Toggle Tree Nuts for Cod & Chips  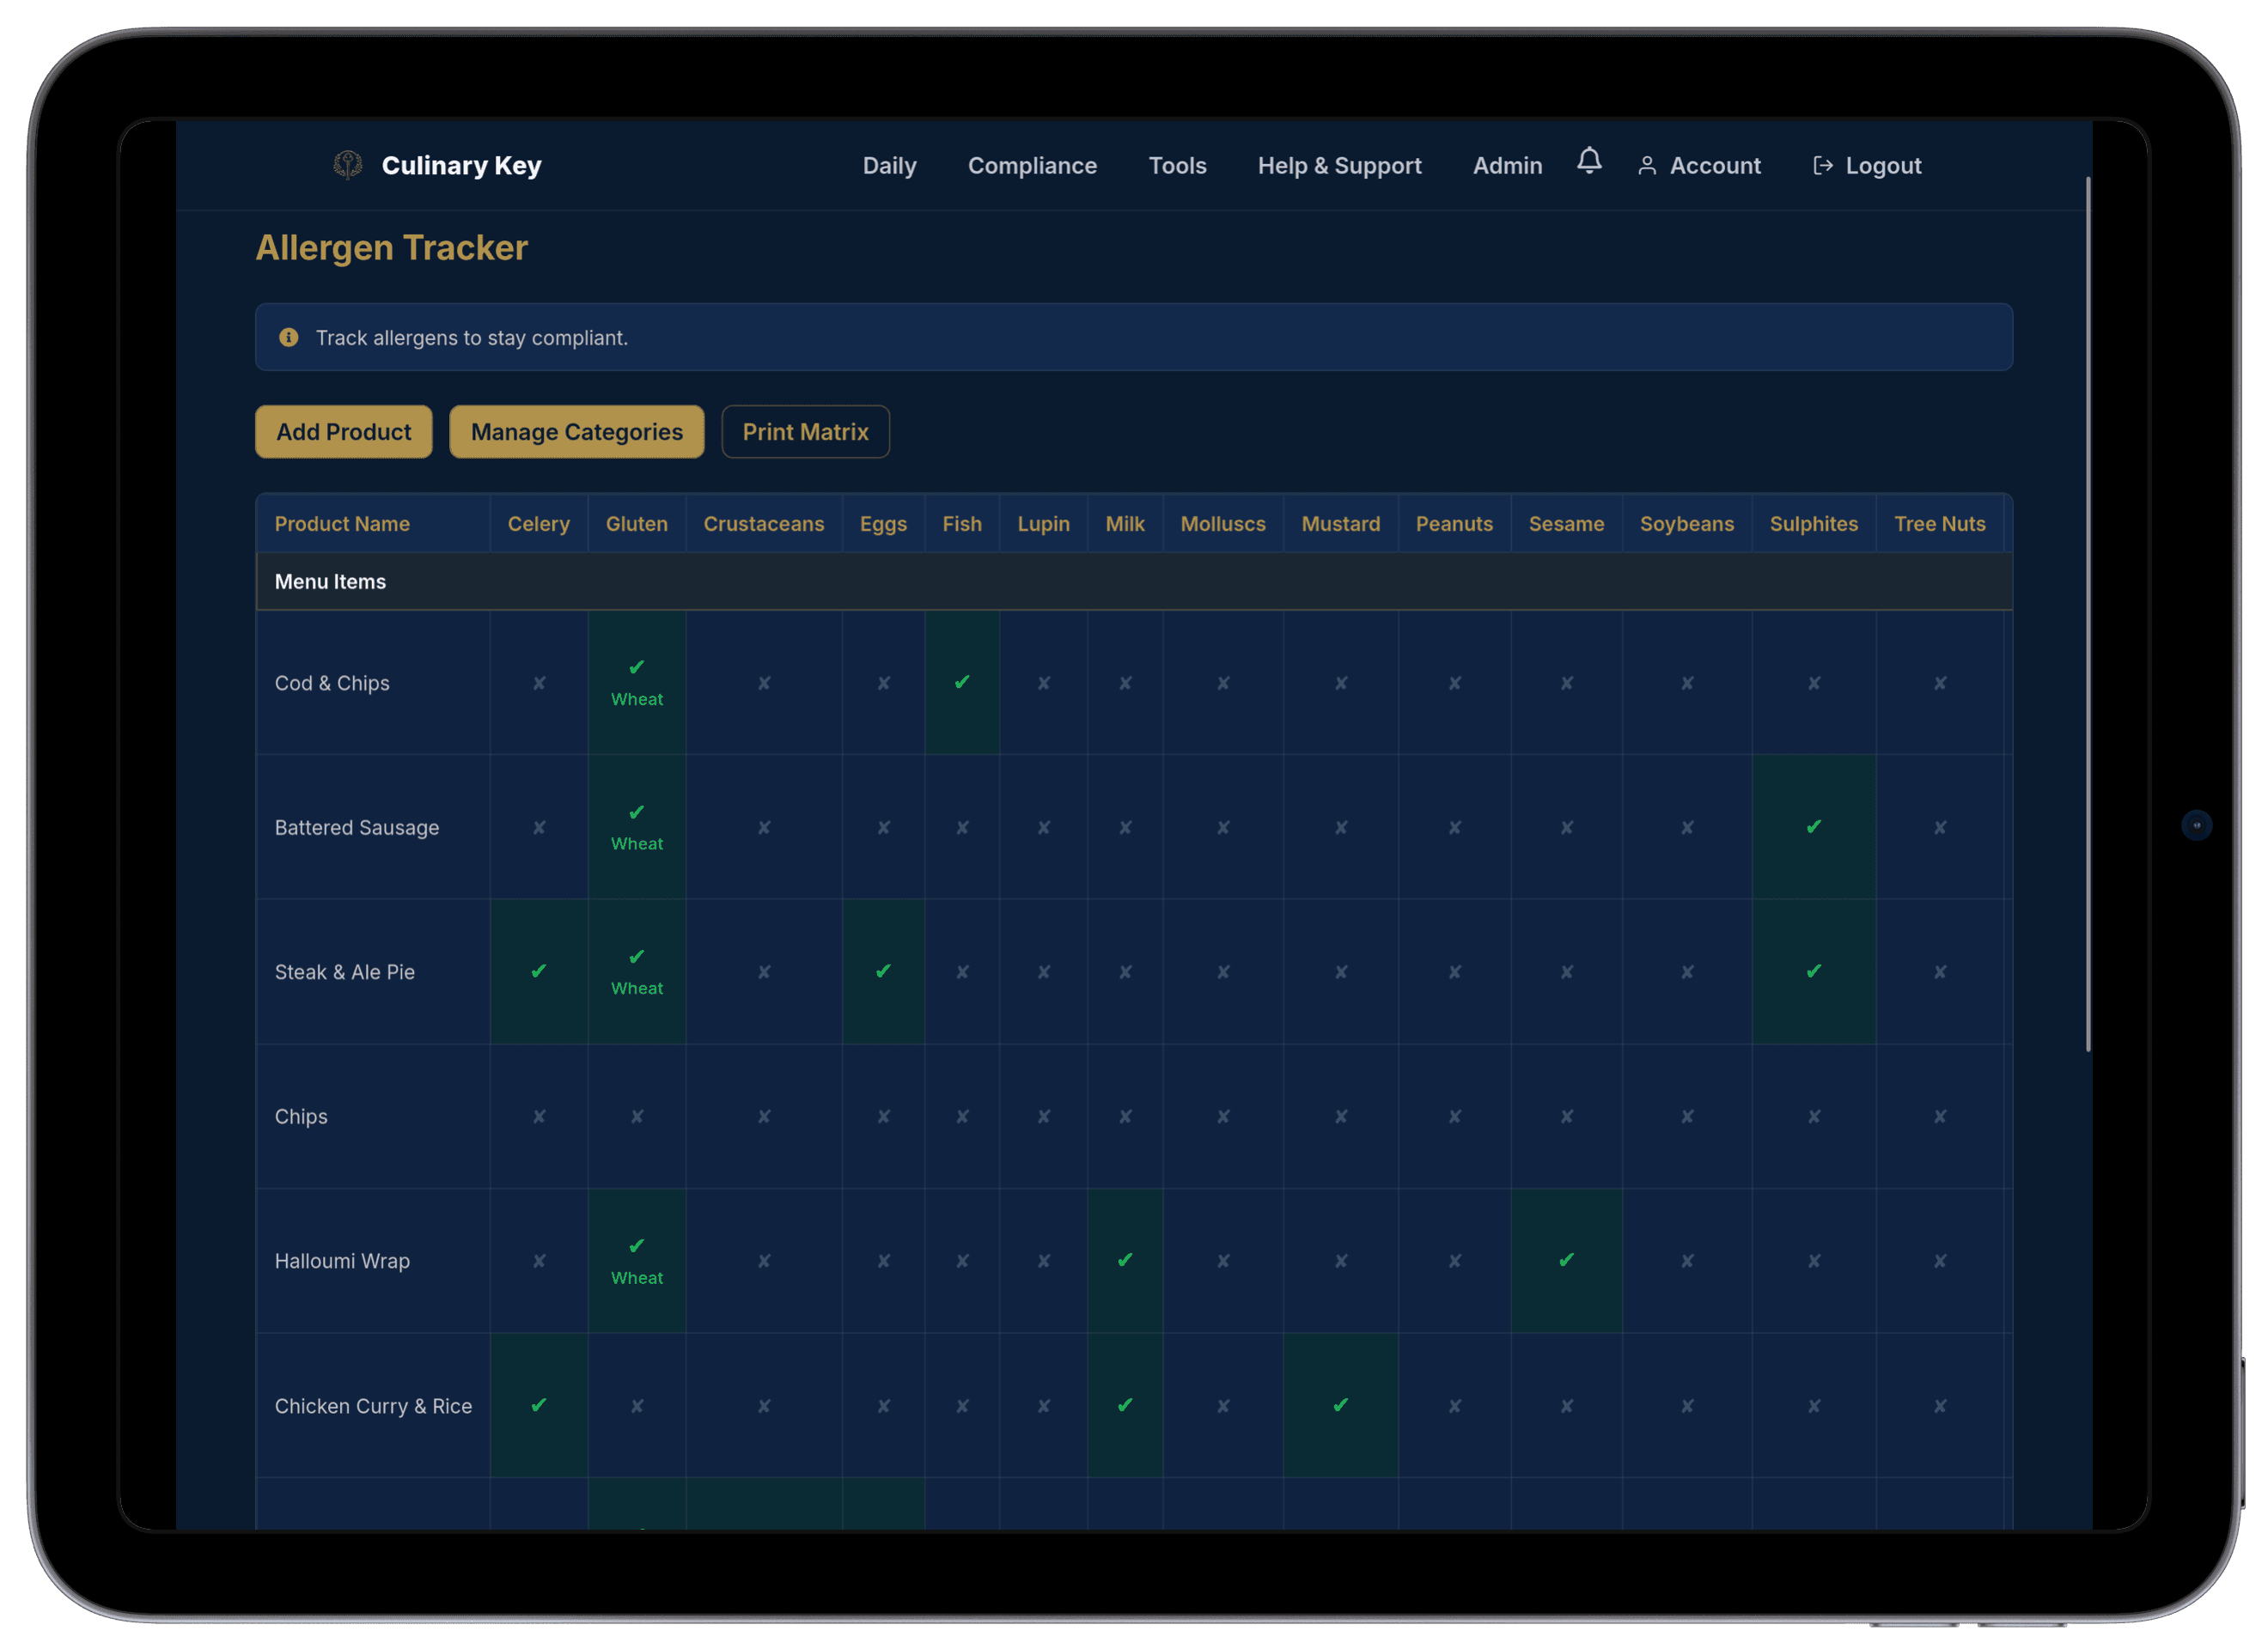point(1940,683)
